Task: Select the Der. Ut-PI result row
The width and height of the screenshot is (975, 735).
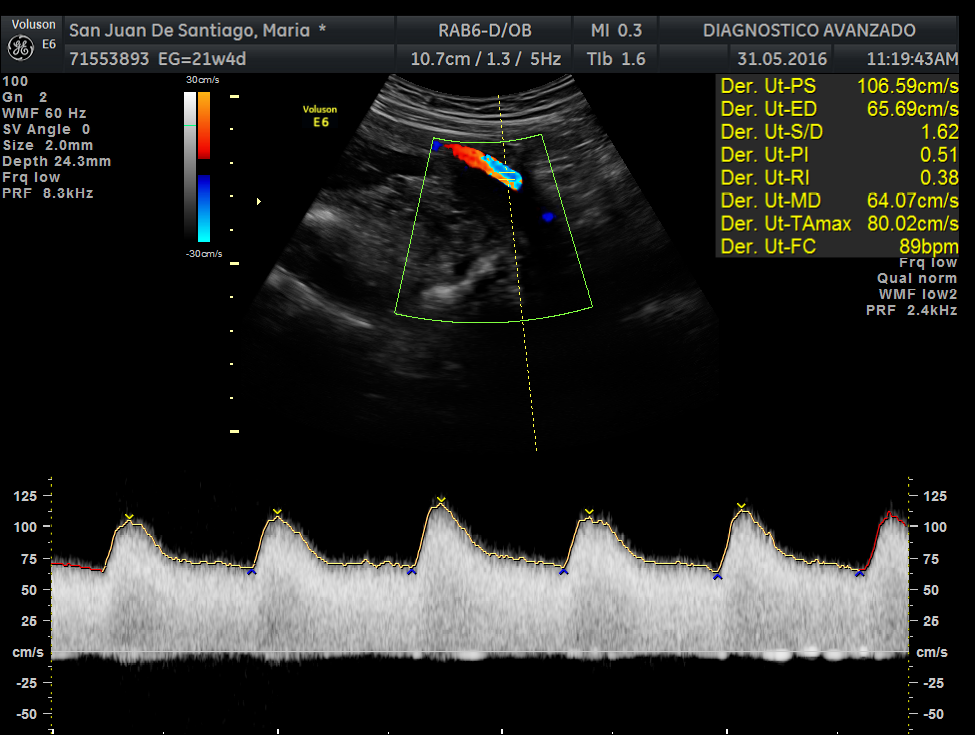Action: click(x=838, y=155)
